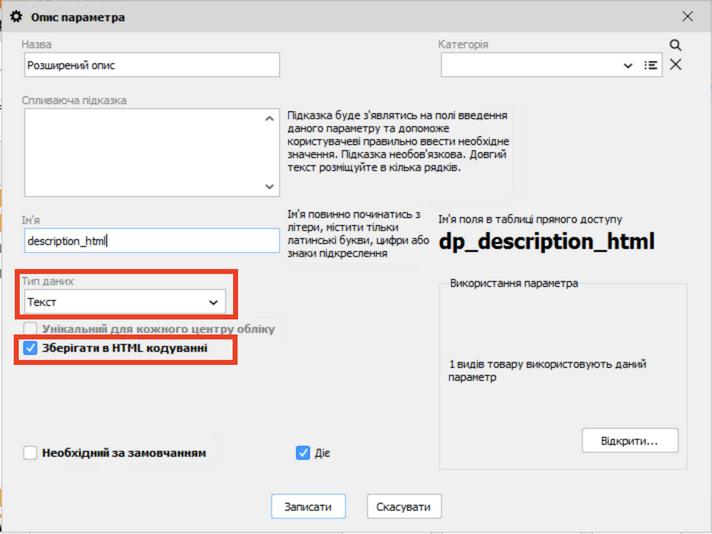The width and height of the screenshot is (712, 534).
Task: Click the tooltip text area scroll-up arrow
Action: (x=270, y=119)
